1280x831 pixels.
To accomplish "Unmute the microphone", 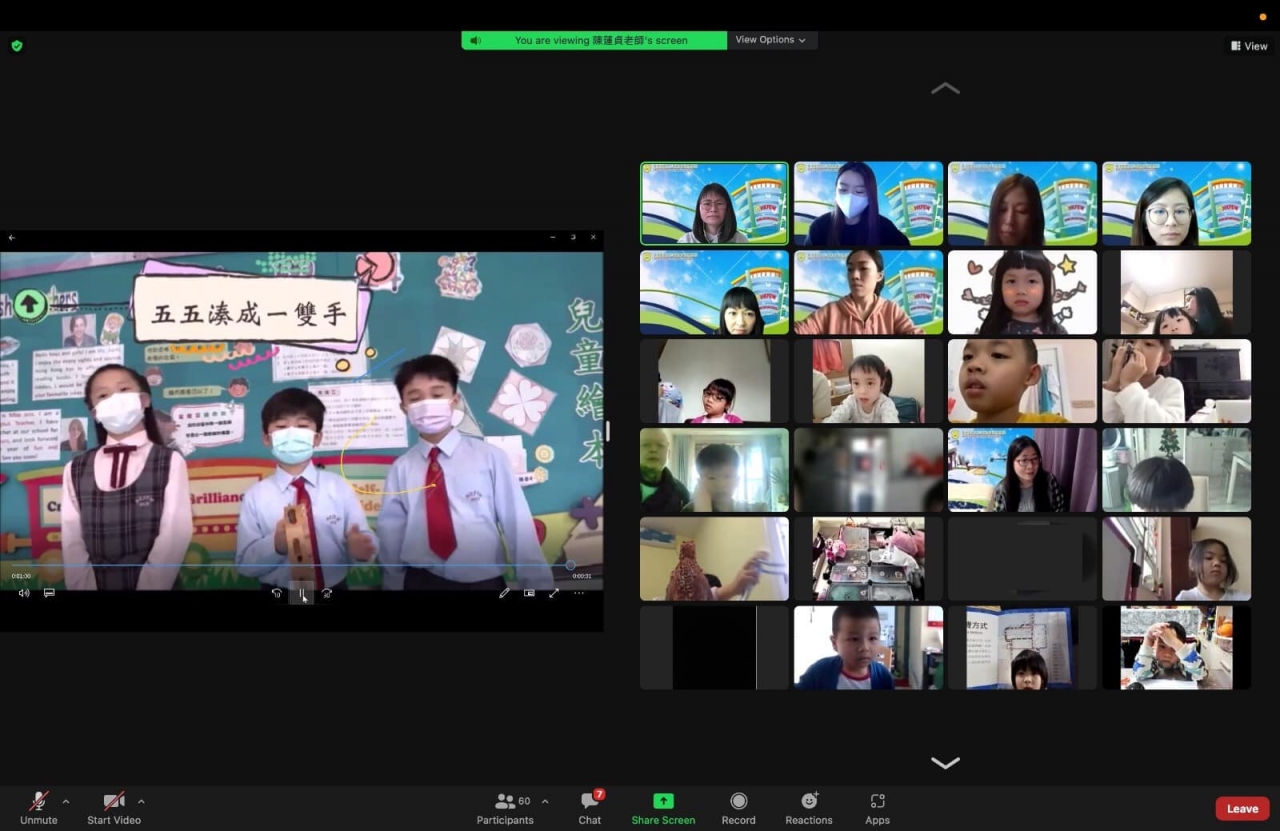I will (x=38, y=802).
